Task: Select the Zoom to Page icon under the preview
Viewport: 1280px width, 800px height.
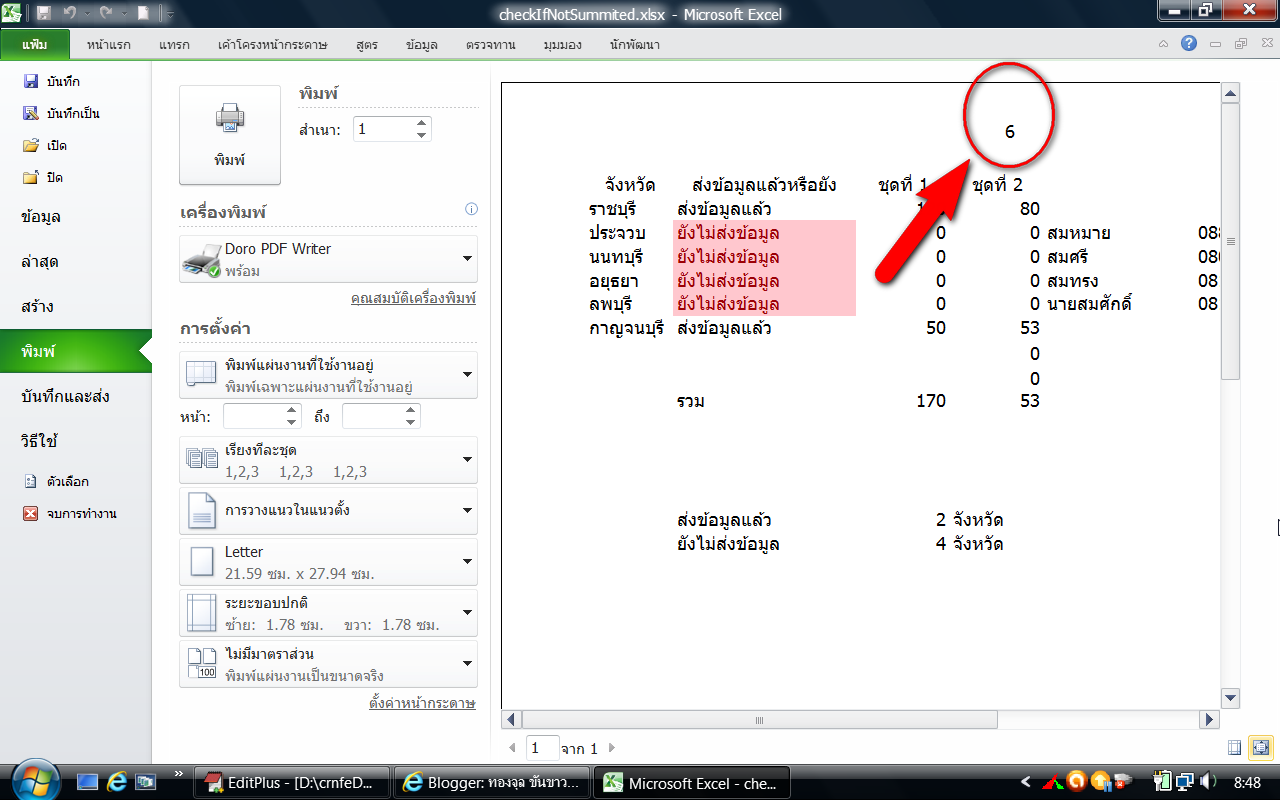Action: click(1261, 748)
